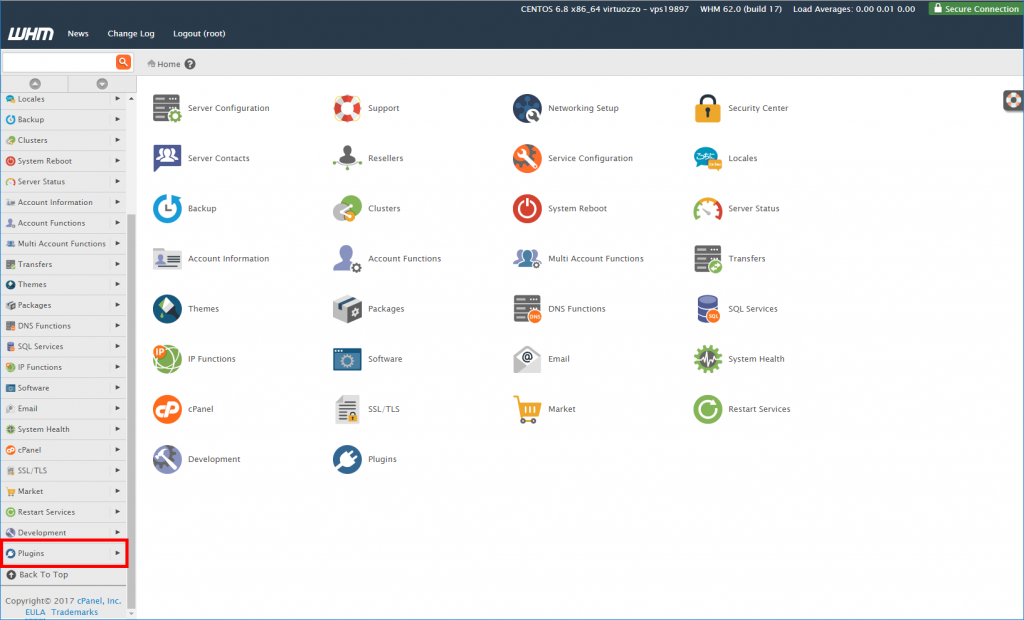The width and height of the screenshot is (1024, 620).
Task: Open Server Status gauge icon in main grid
Action: coord(707,208)
